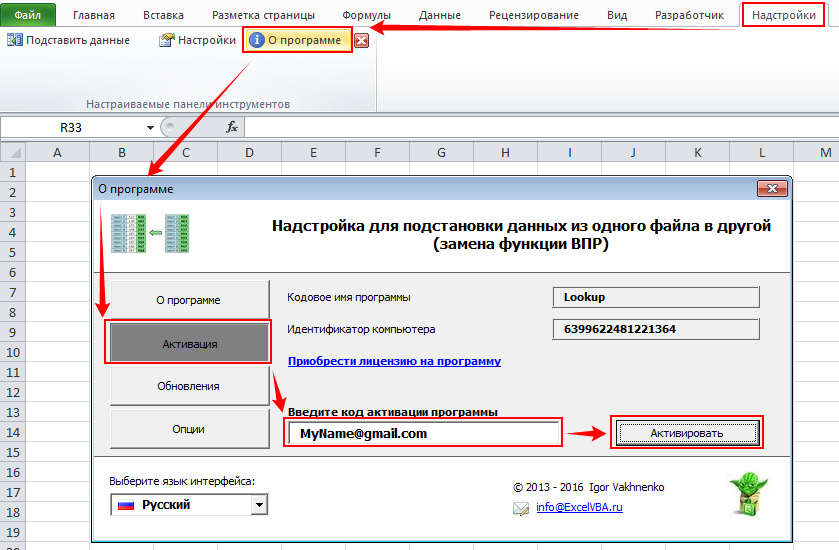Open the 'Файл' tab
Screen dimensions: 839x550
point(28,15)
